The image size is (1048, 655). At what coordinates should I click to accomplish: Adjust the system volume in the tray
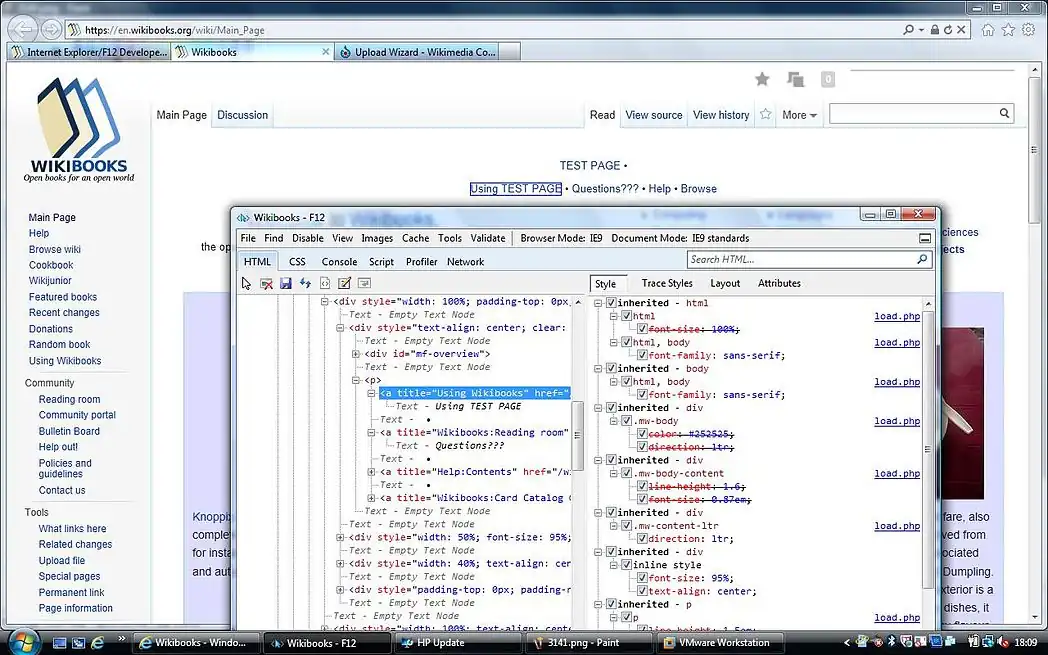tap(1004, 642)
